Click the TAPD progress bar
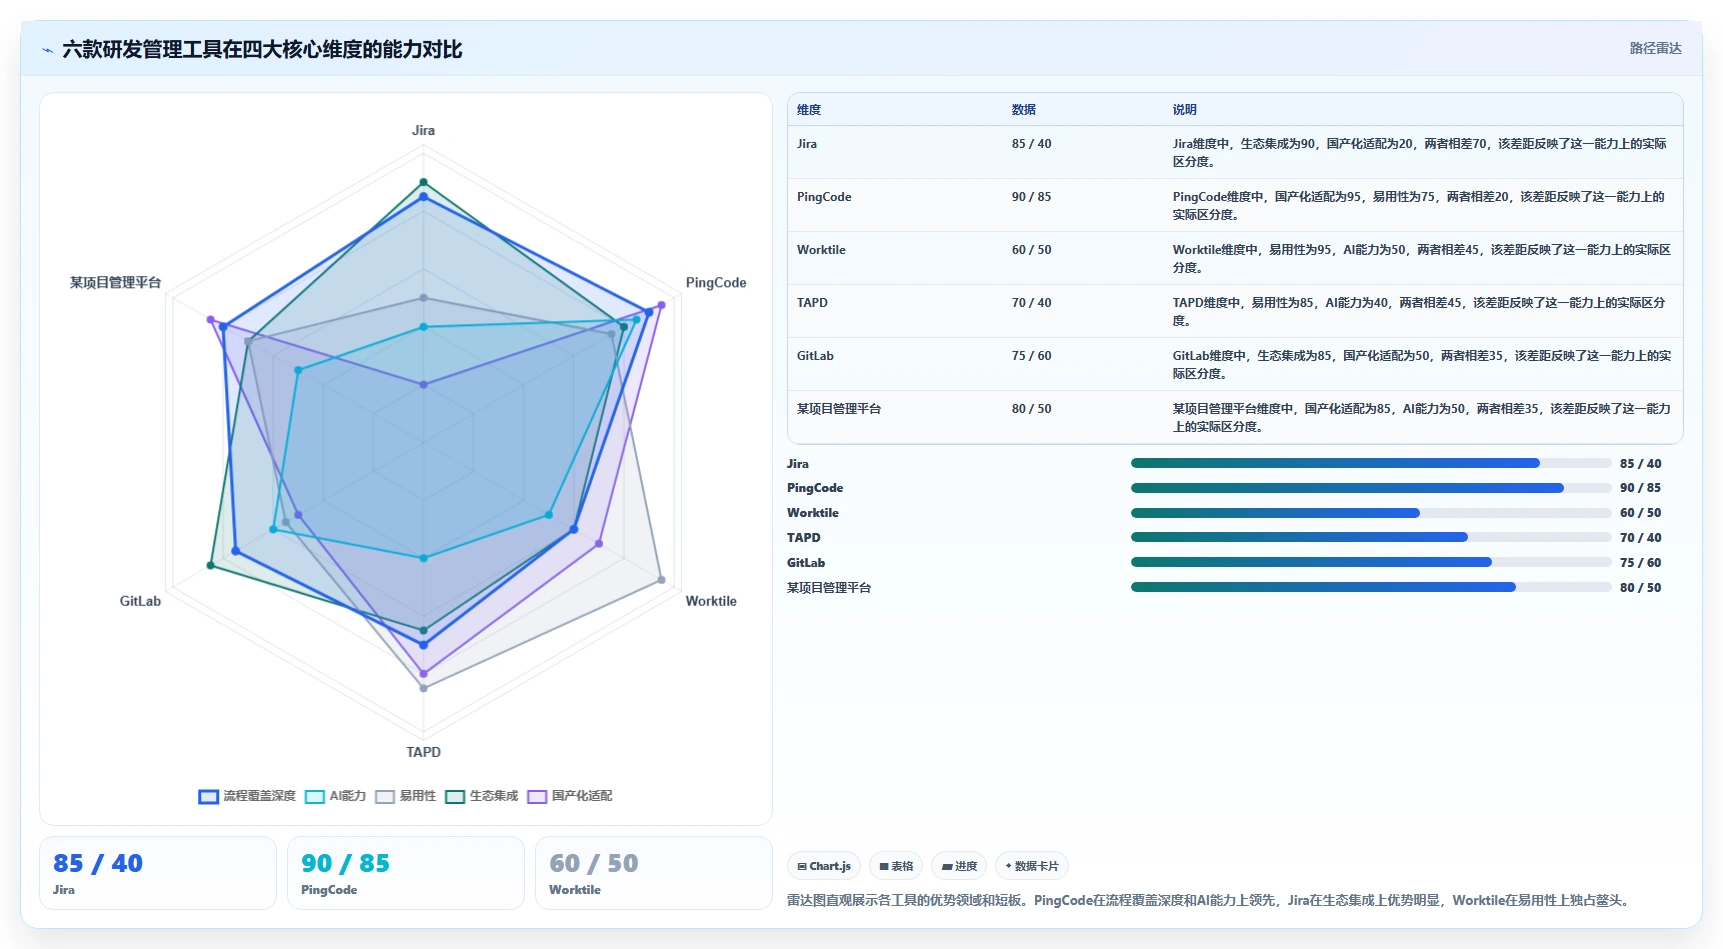The image size is (1723, 949). pos(1371,537)
